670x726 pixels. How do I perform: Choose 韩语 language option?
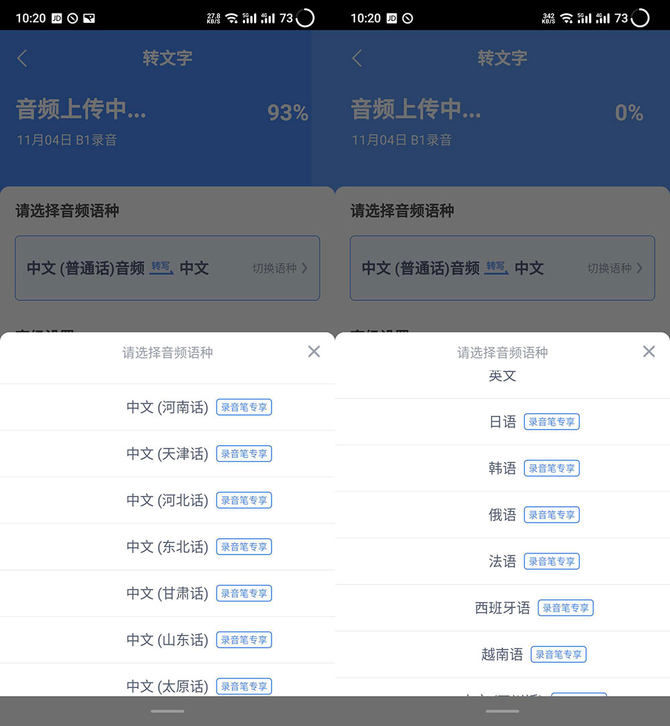click(x=502, y=468)
